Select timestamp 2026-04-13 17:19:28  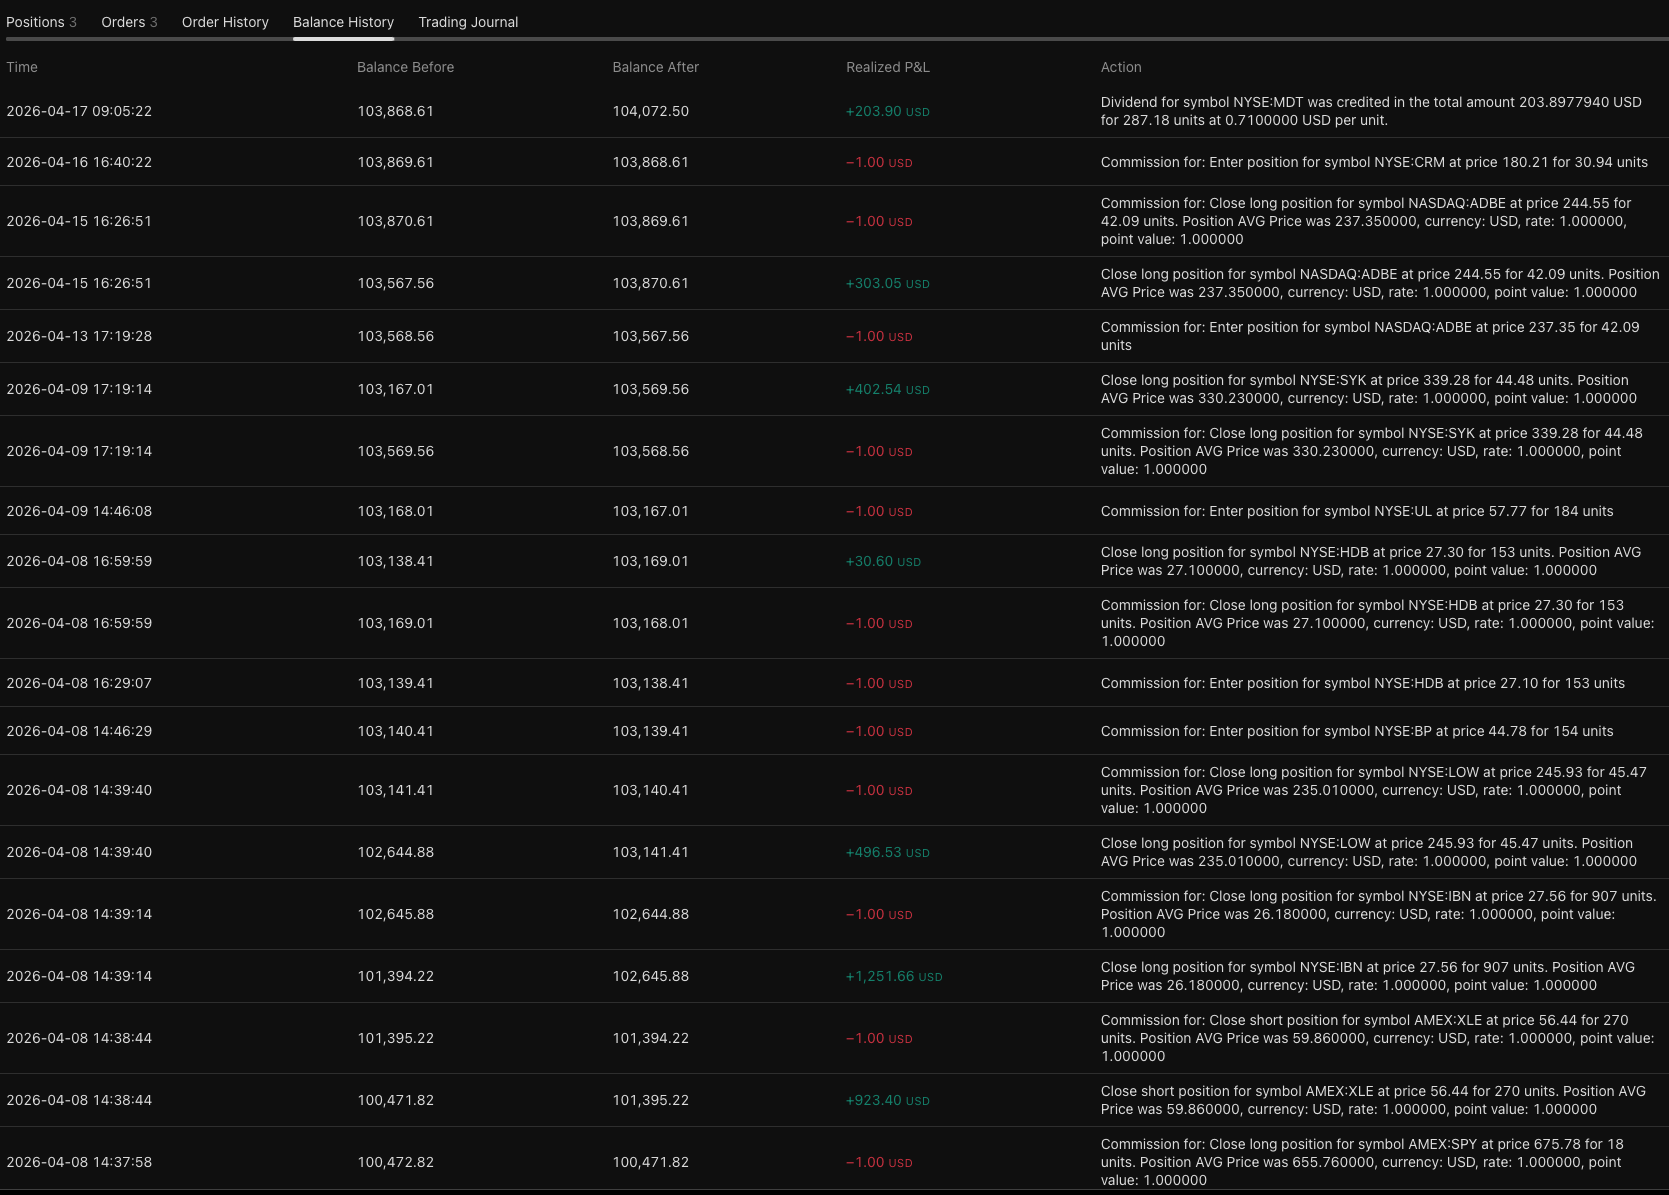79,336
